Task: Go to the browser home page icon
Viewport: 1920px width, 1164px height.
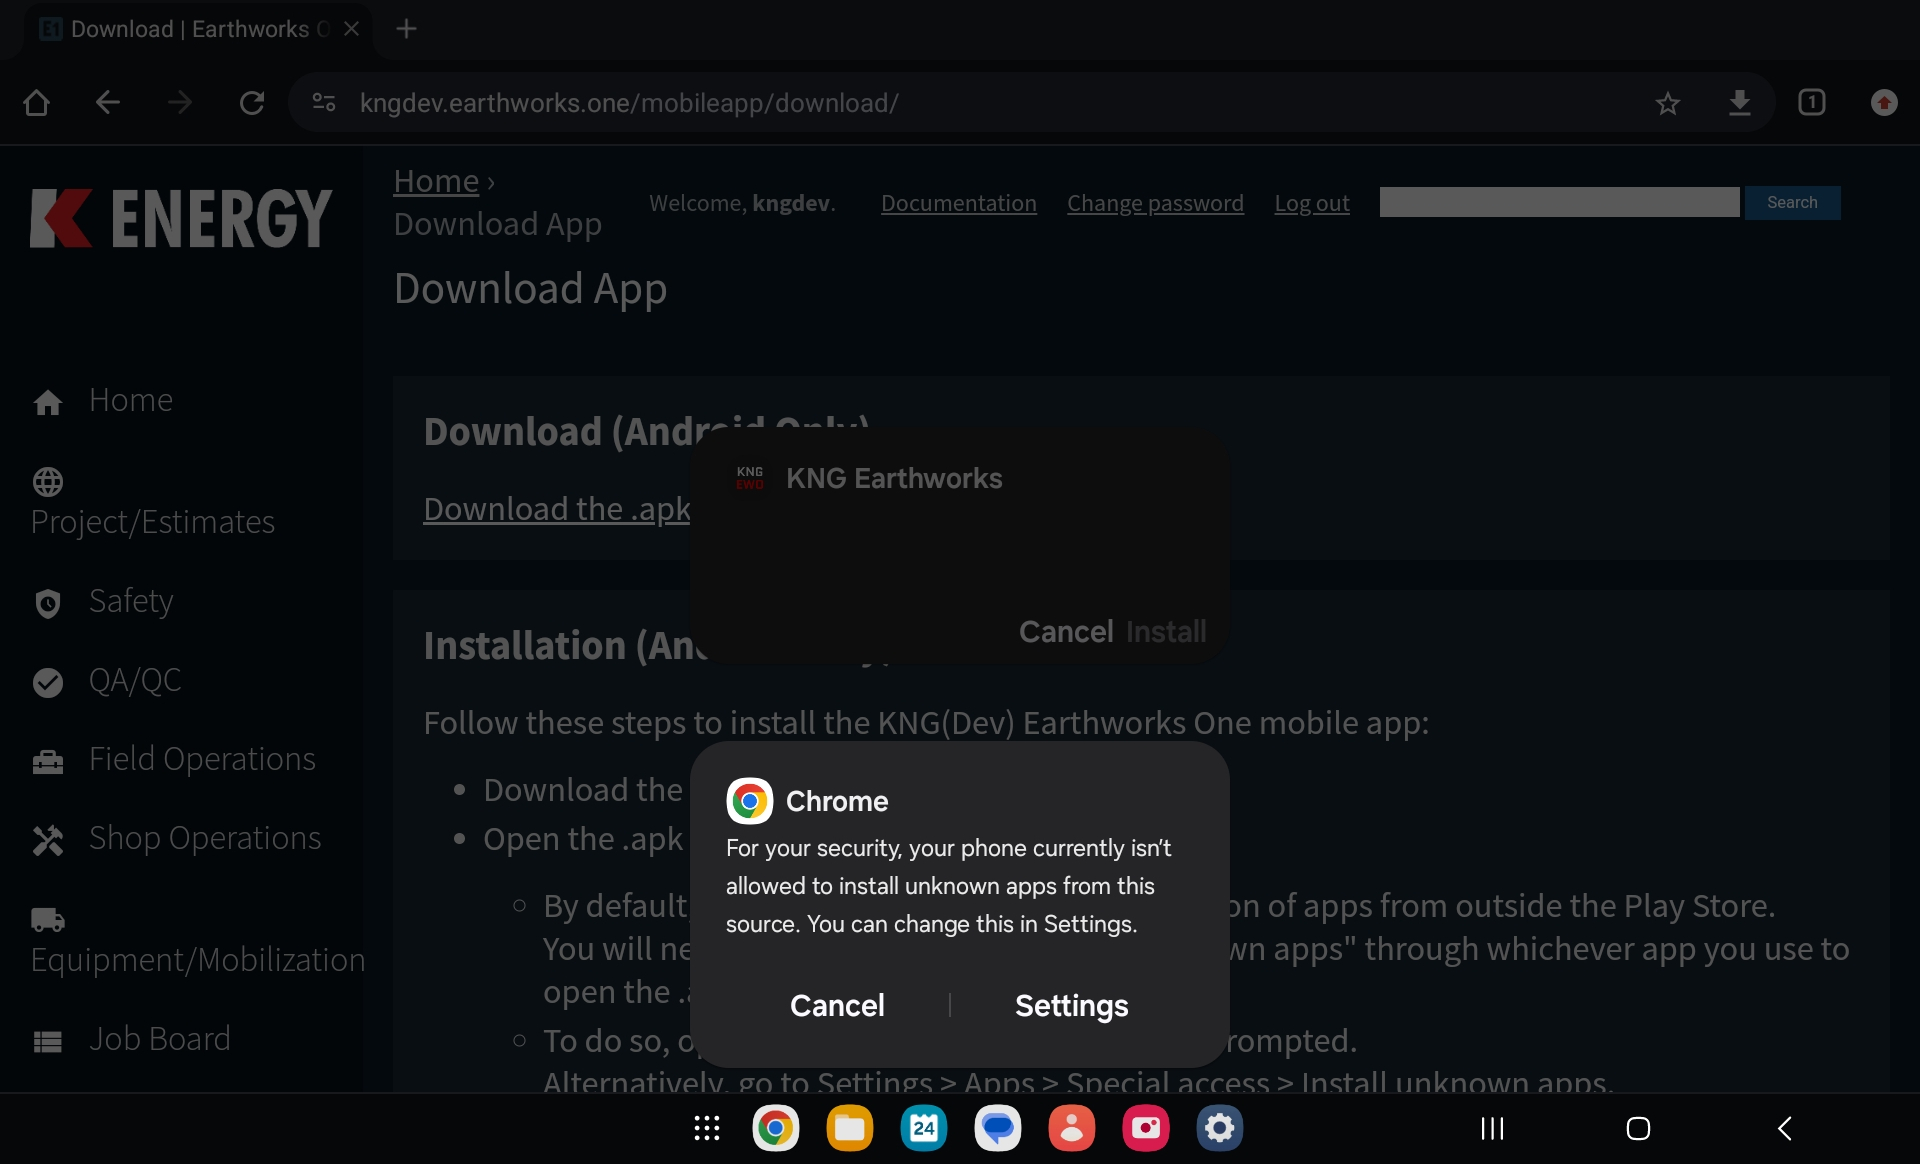Action: pyautogui.click(x=37, y=103)
